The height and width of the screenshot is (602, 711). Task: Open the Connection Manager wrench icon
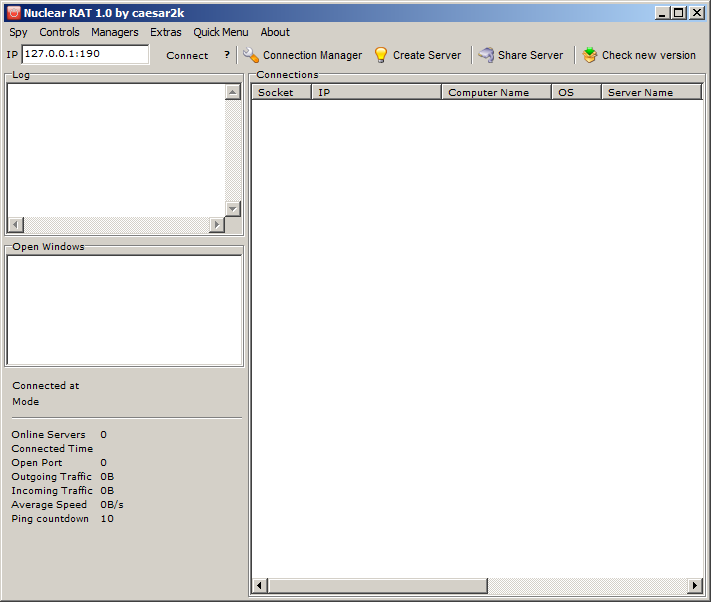[x=251, y=55]
